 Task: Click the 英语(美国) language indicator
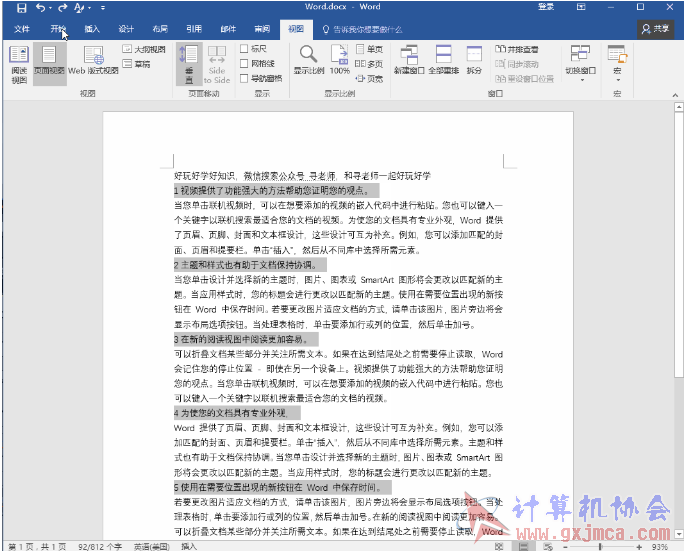tap(152, 547)
